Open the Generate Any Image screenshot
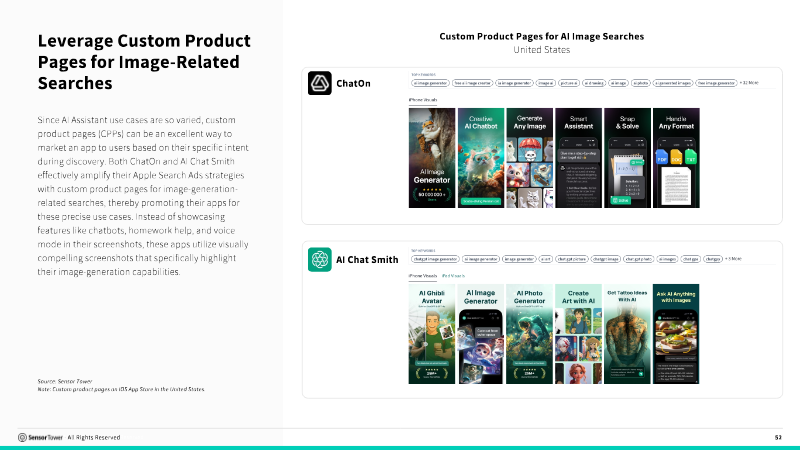800x450 pixels. pyautogui.click(x=530, y=158)
